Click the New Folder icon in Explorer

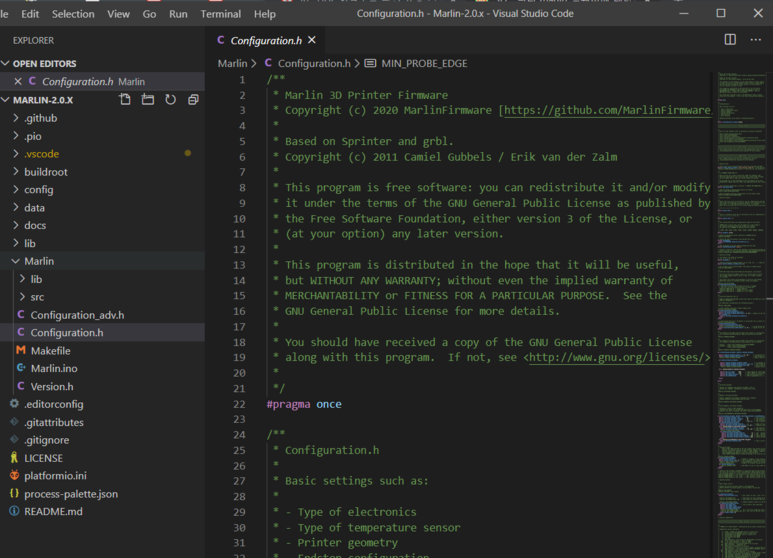(147, 100)
